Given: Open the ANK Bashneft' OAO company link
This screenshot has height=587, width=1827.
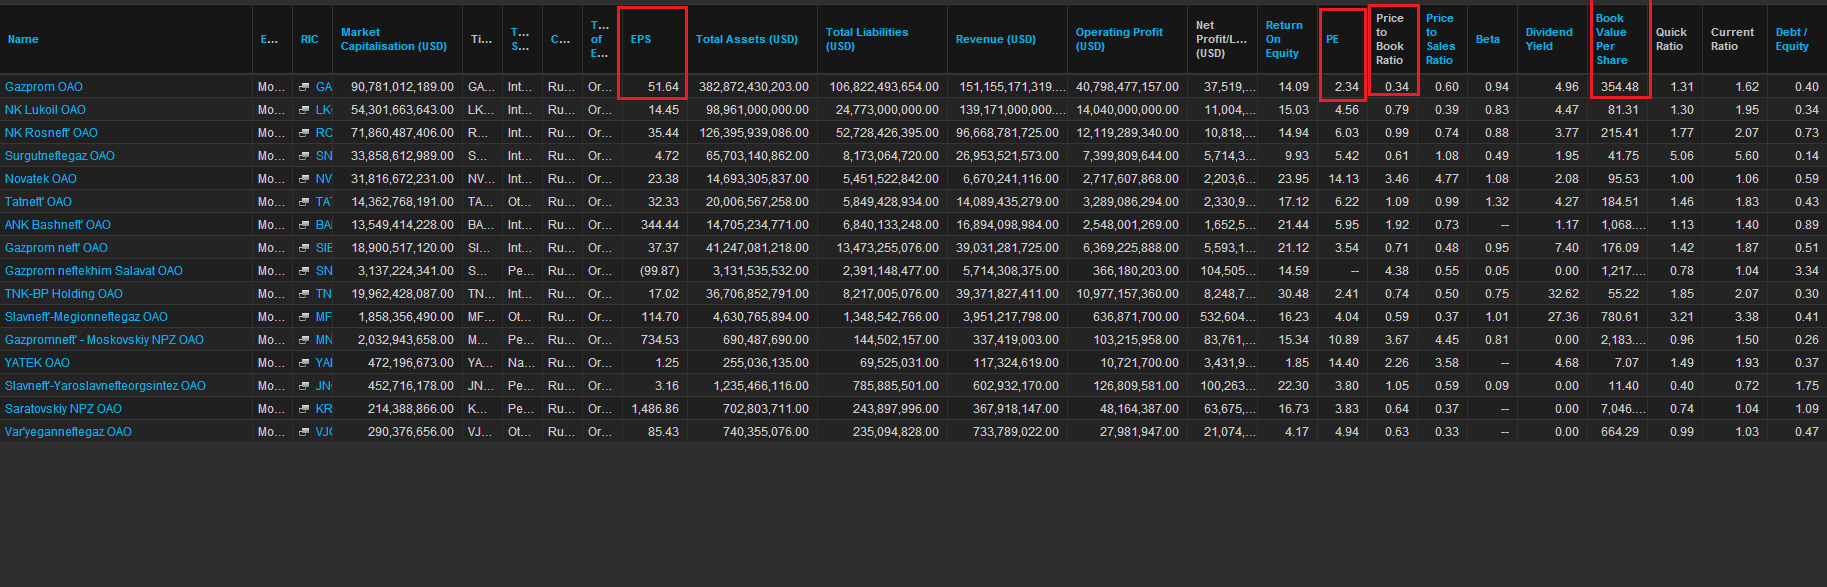Looking at the screenshot, I should coord(58,225).
